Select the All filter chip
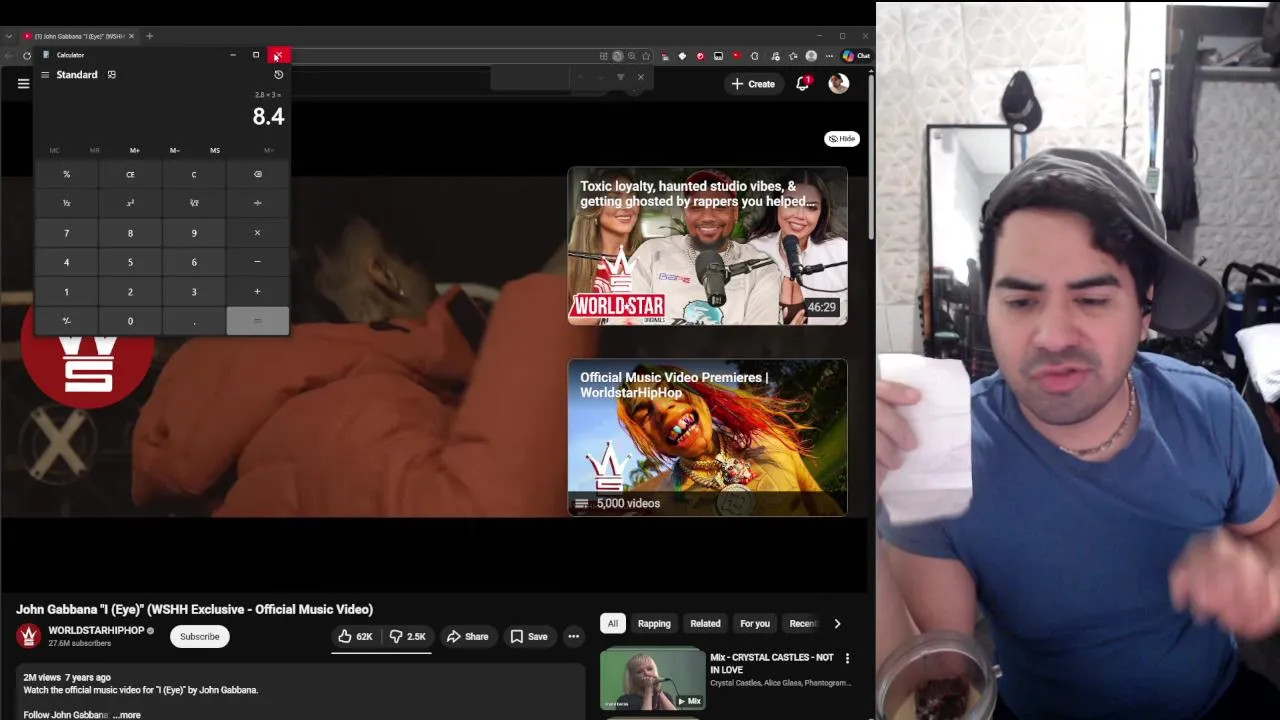The width and height of the screenshot is (1280, 720). coord(612,623)
